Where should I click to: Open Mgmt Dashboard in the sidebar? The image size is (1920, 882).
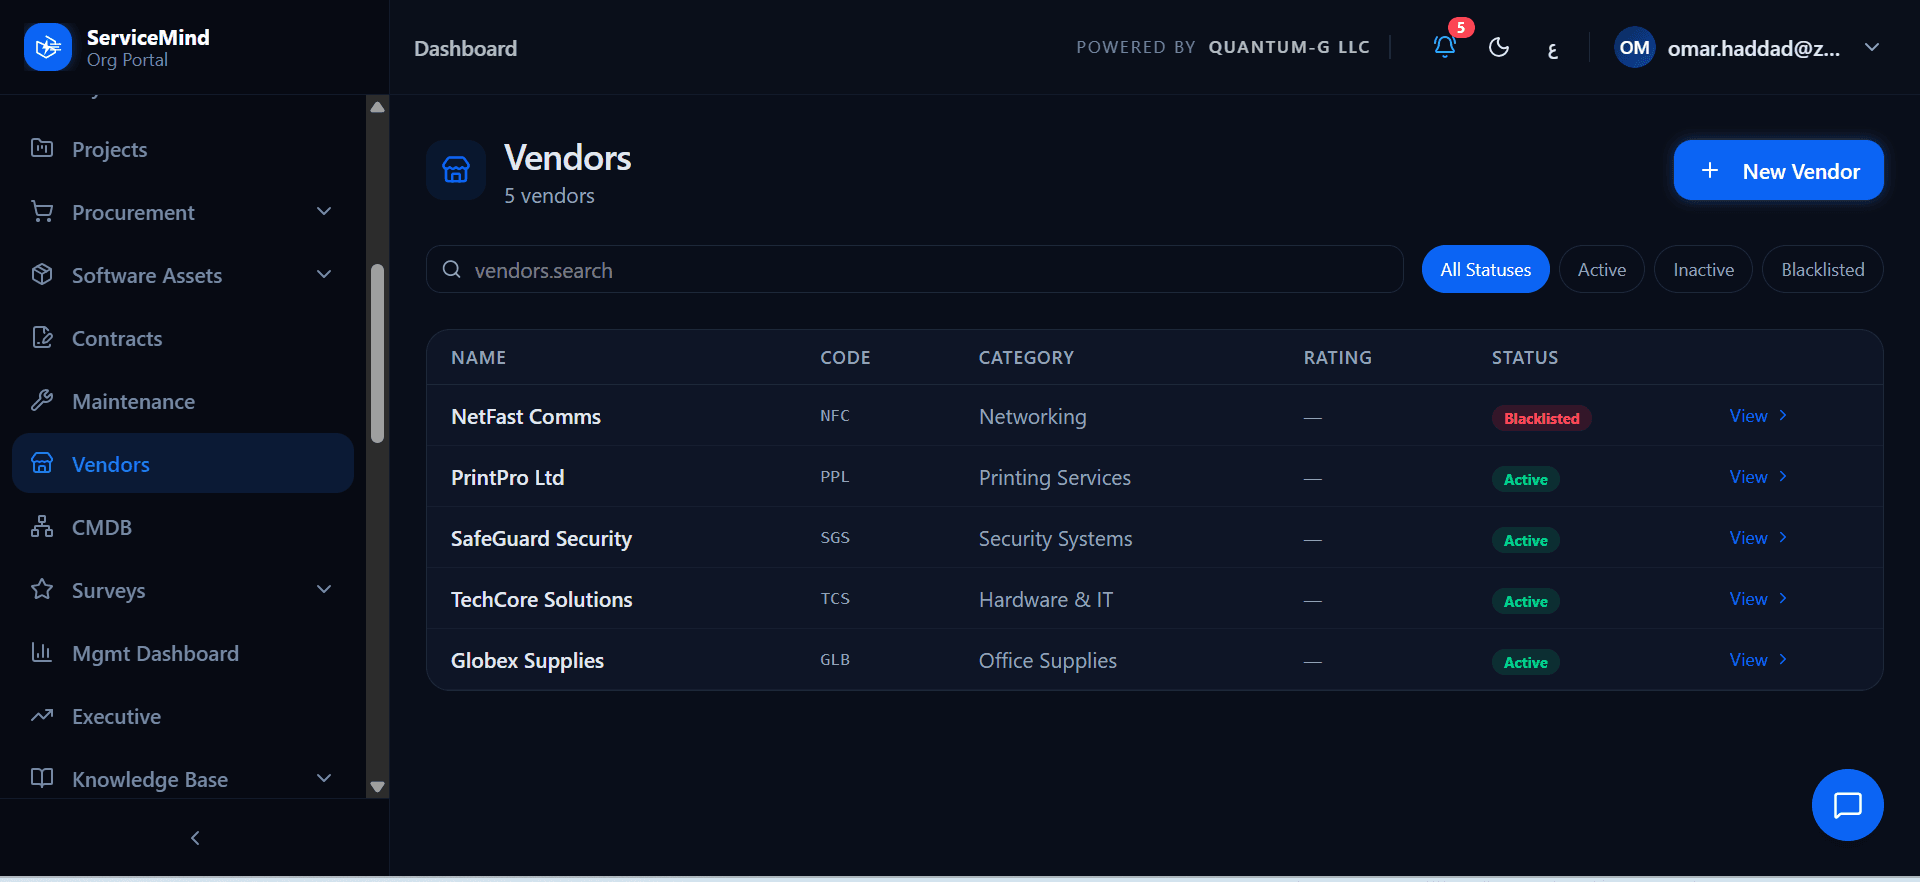(183, 653)
